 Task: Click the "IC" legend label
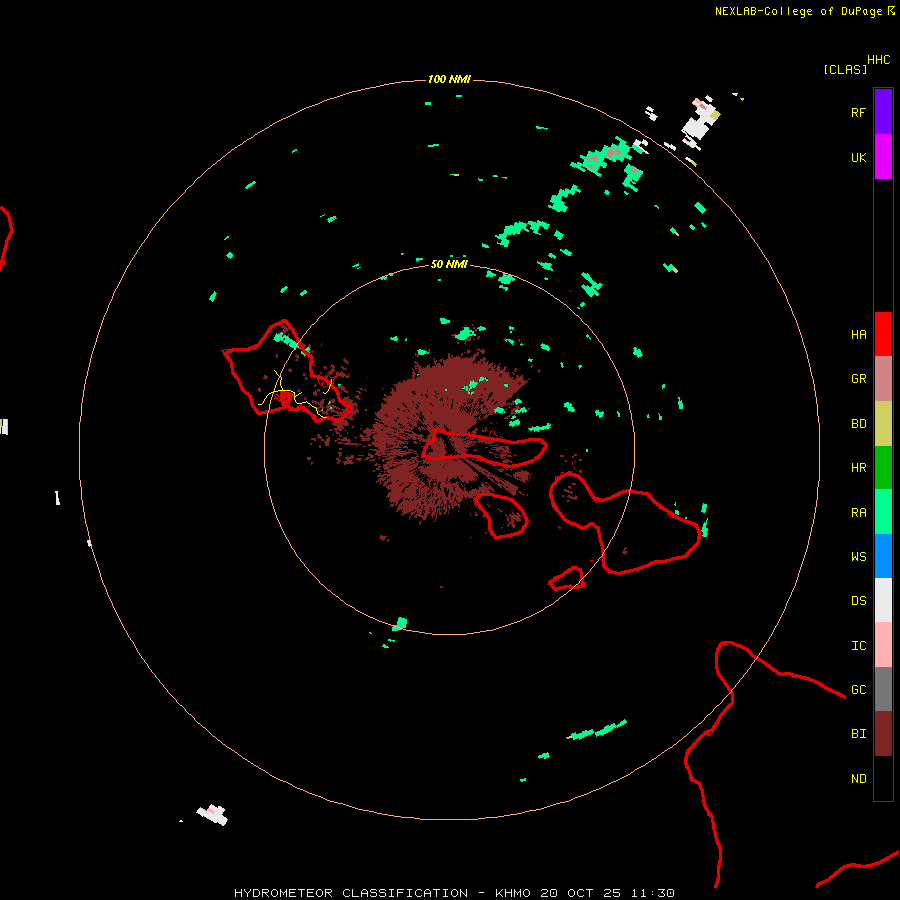[859, 646]
